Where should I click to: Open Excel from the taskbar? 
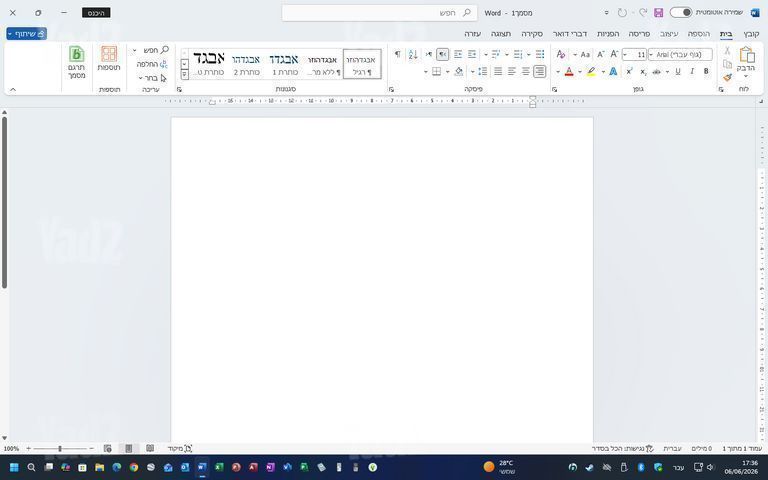coord(219,467)
